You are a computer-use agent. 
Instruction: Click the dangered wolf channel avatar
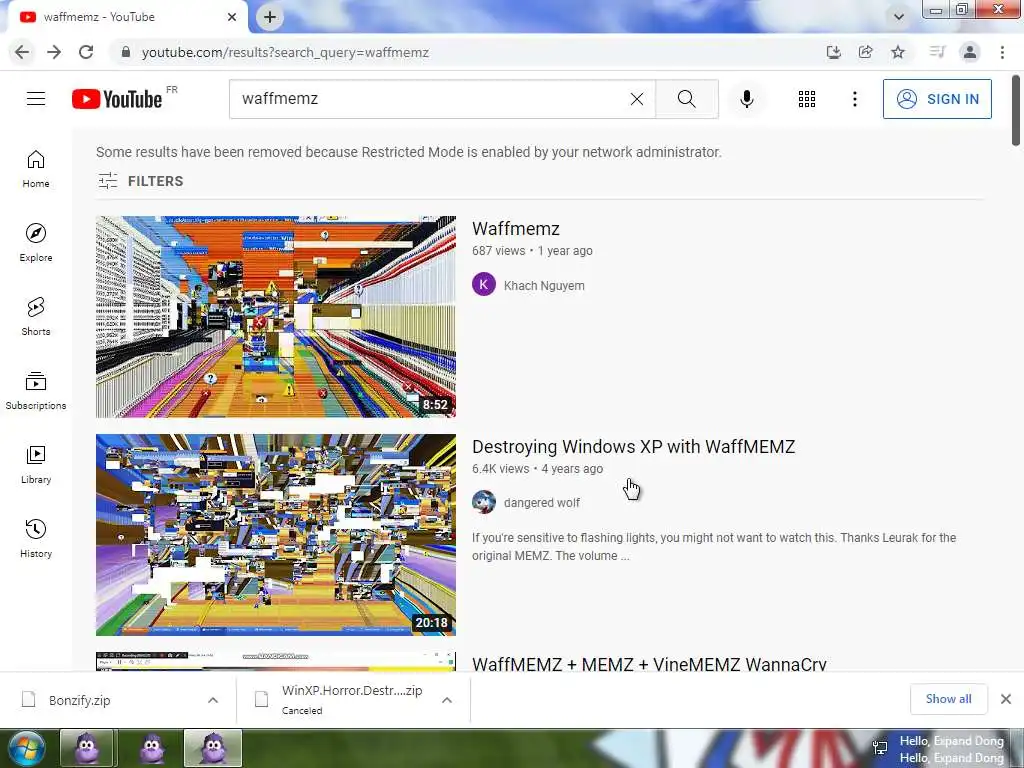(x=484, y=502)
